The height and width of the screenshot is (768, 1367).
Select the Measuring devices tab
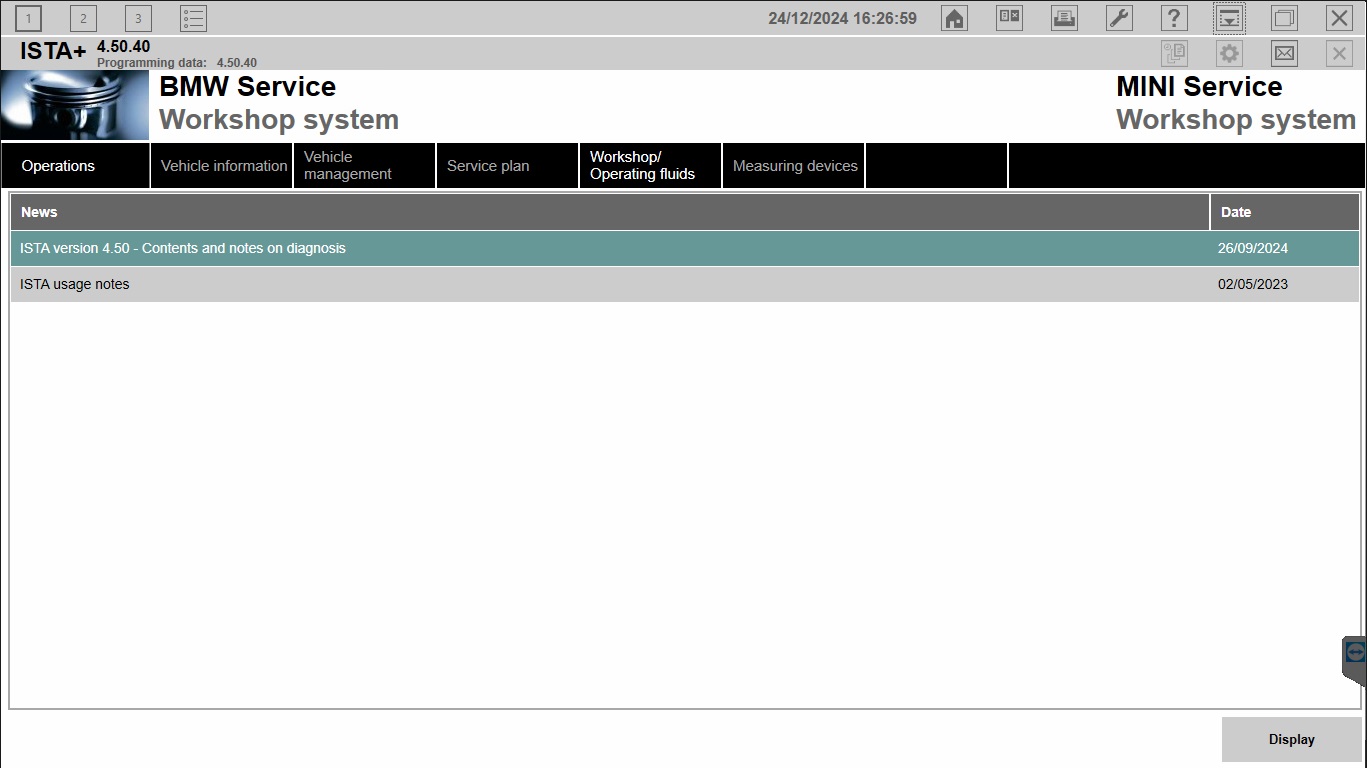click(x=794, y=165)
